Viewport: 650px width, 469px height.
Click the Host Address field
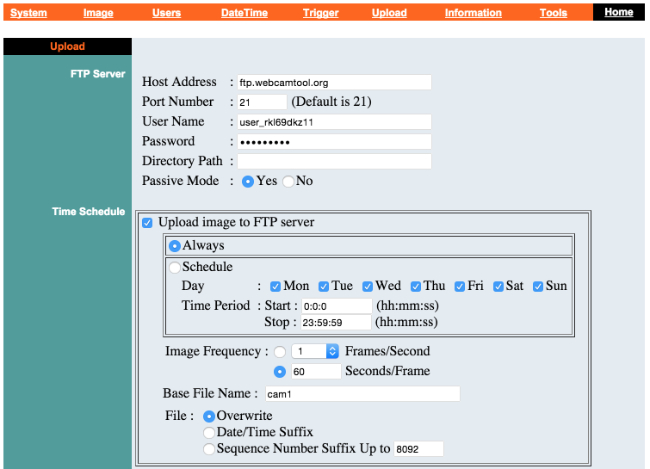334,82
